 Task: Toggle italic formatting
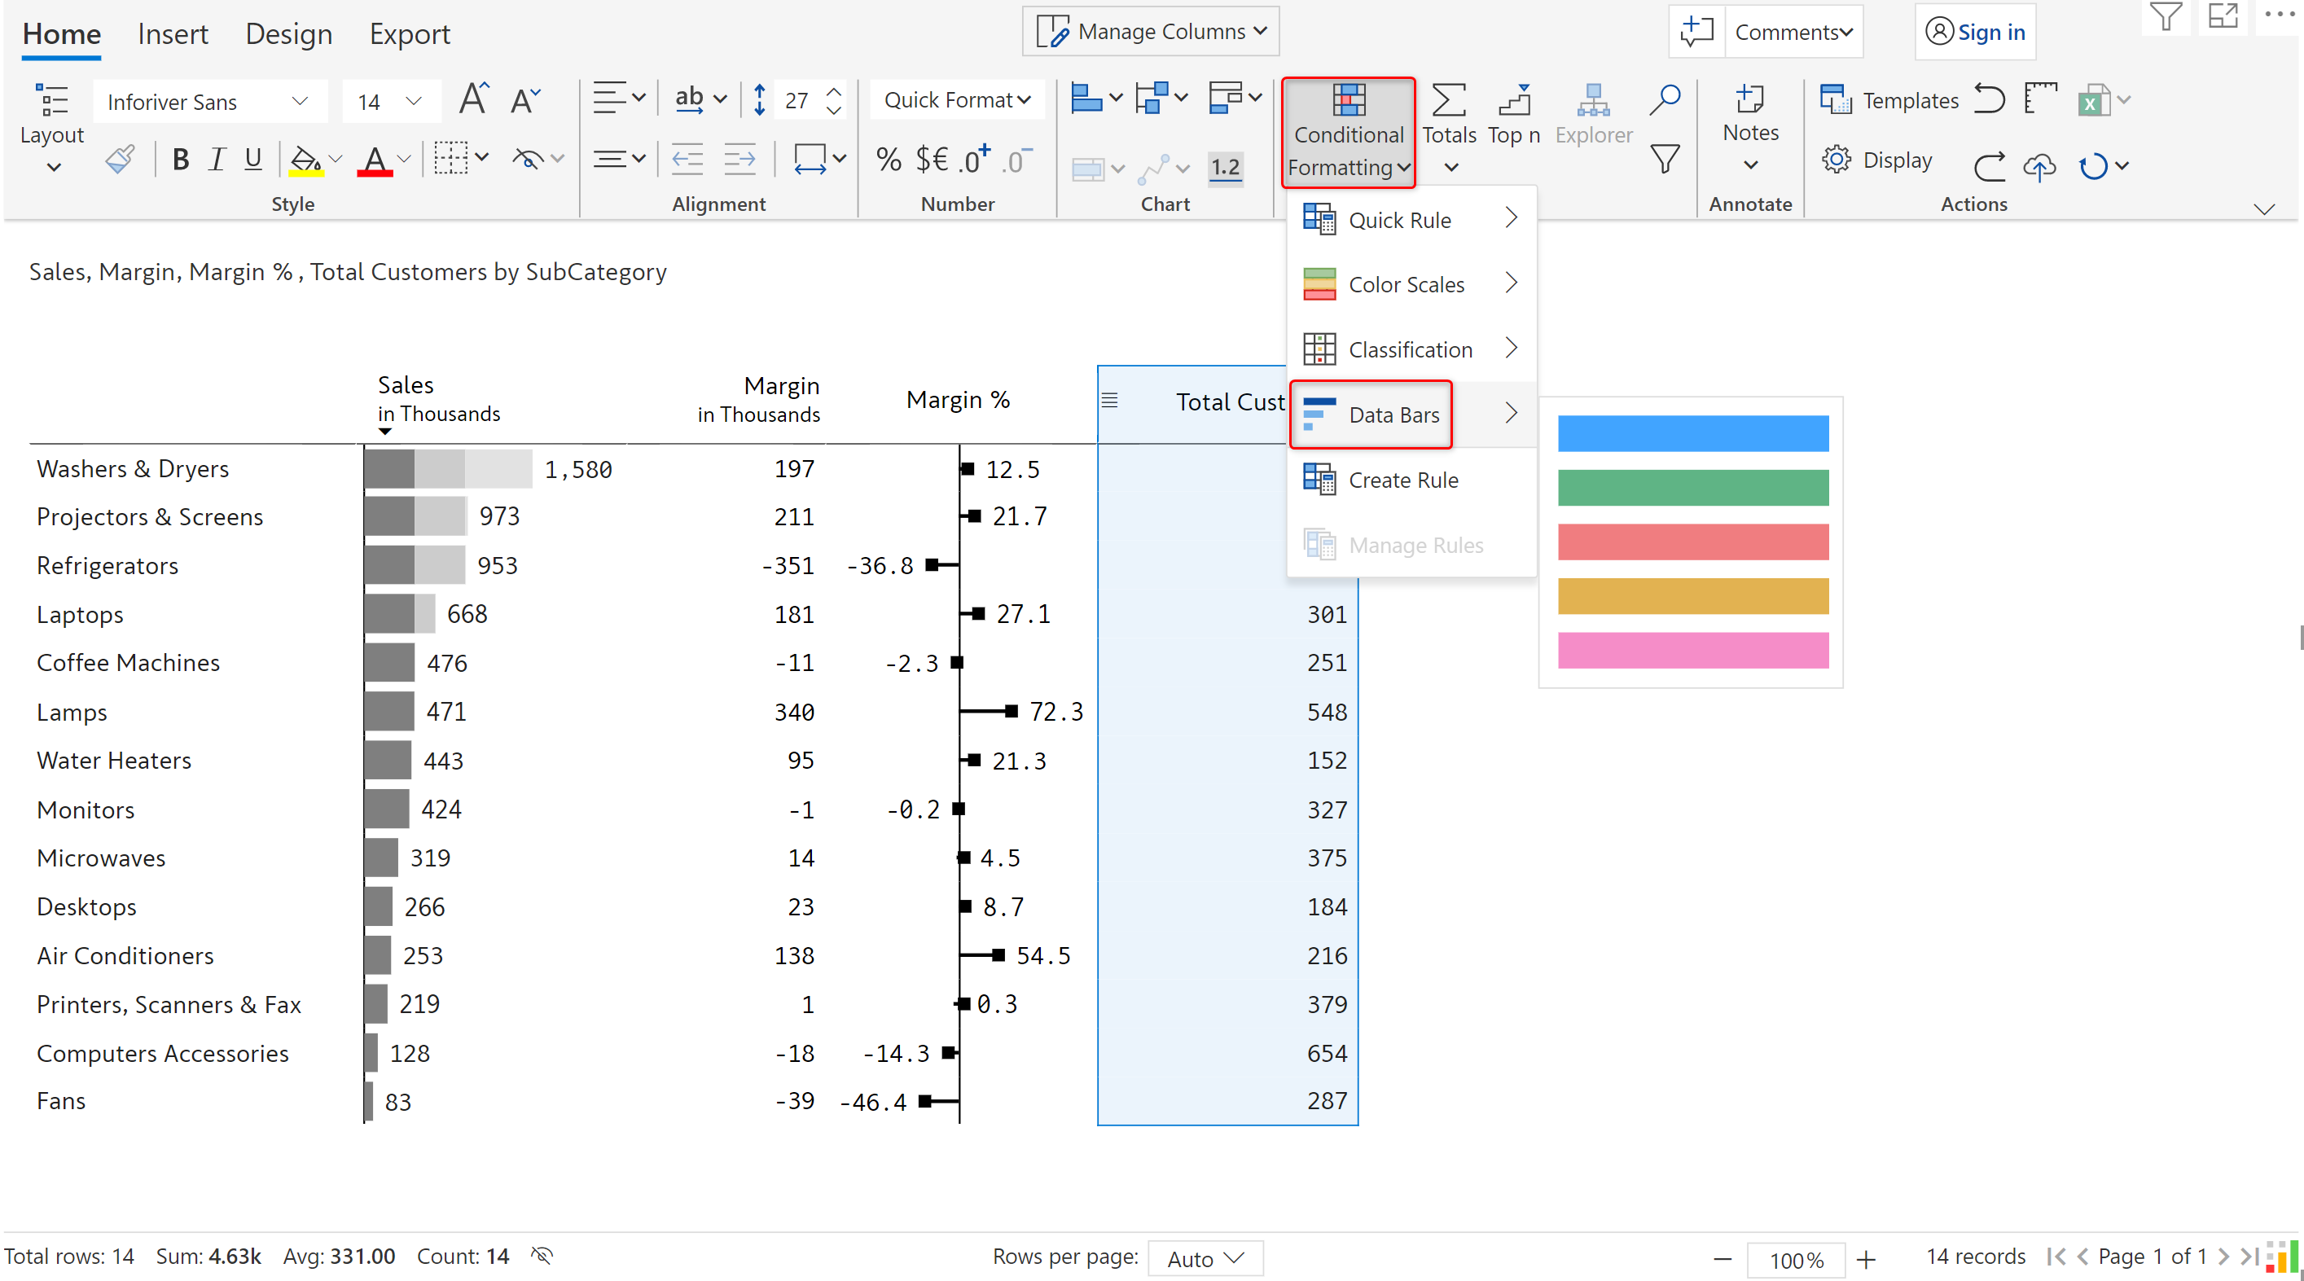(x=216, y=160)
